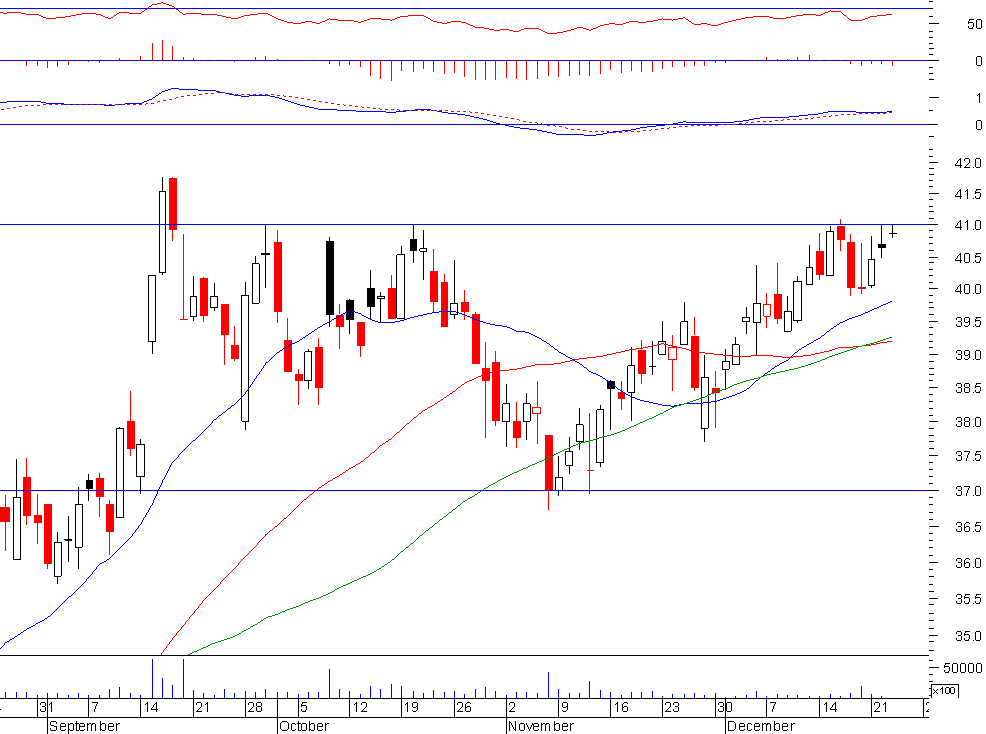Click the 42.0 price axis label

[x=968, y=163]
